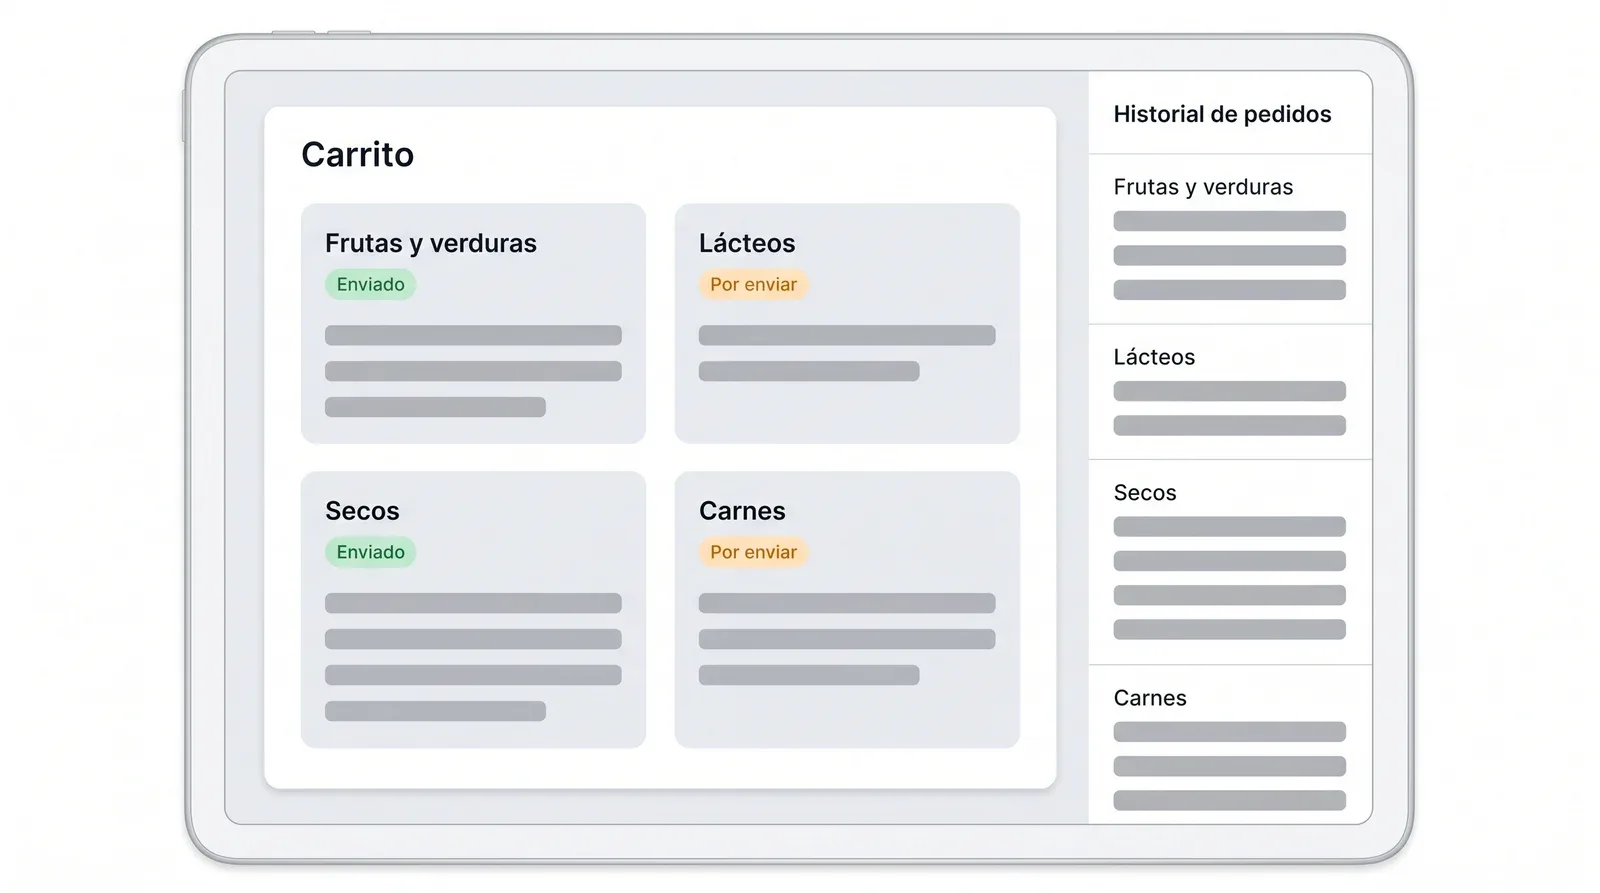Viewport: 1600px width, 893px height.
Task: Click the Carnes card title
Action: [742, 511]
